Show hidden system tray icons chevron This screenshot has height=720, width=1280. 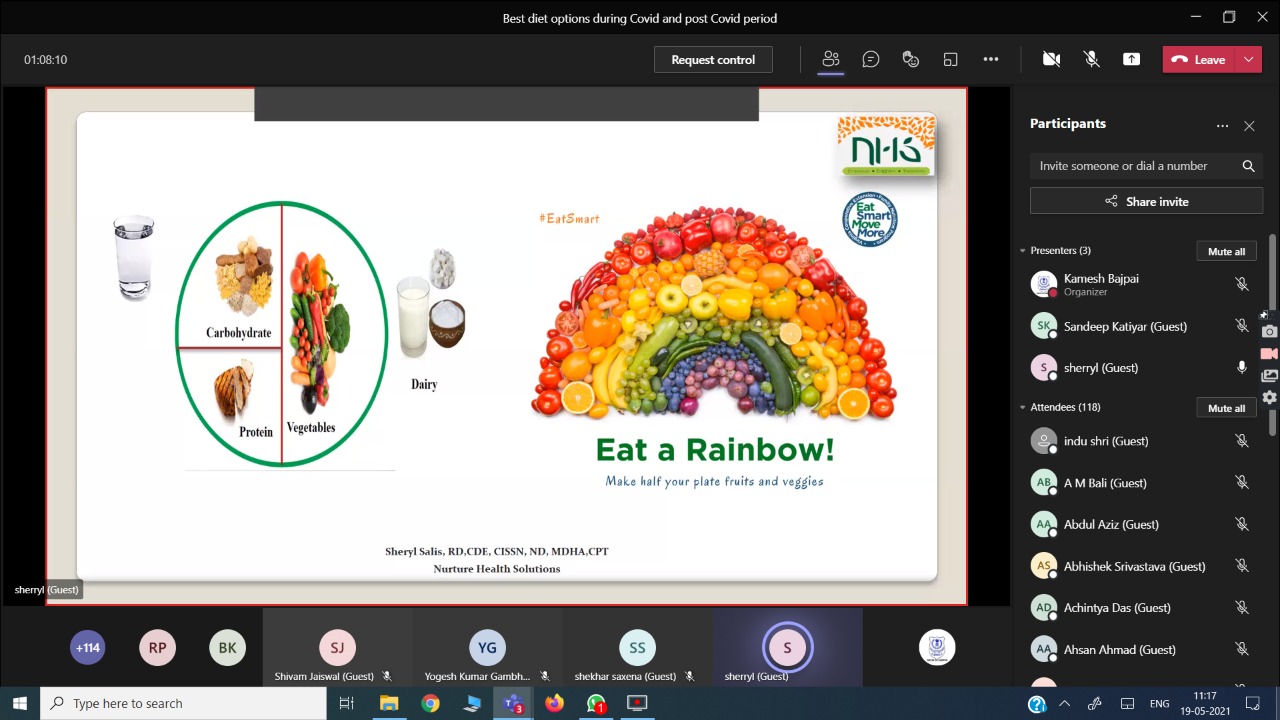point(1067,703)
